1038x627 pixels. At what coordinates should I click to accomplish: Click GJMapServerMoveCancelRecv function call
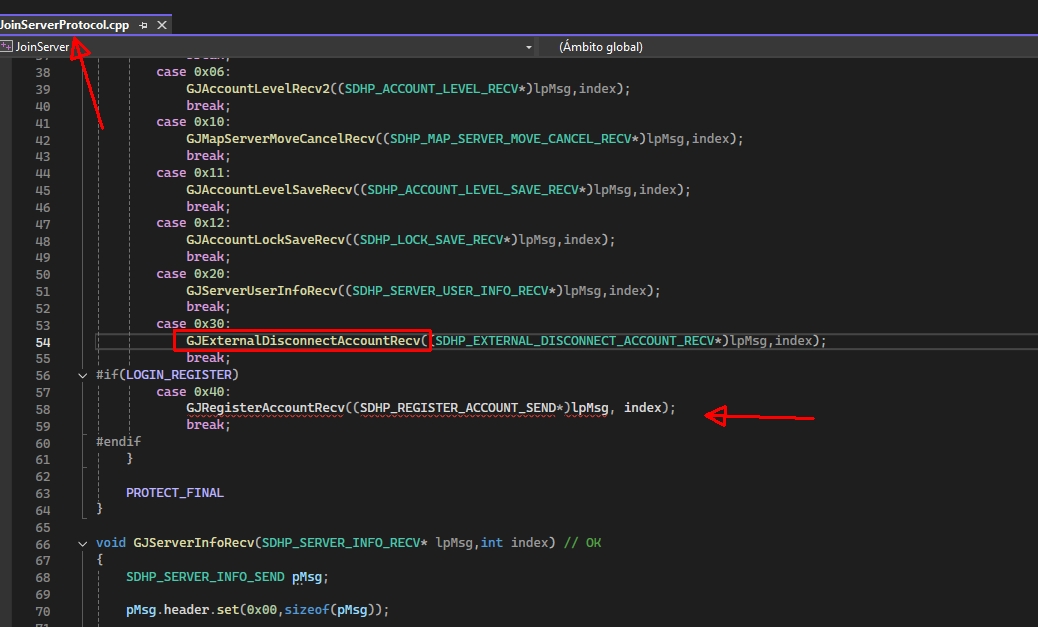[x=280, y=139]
